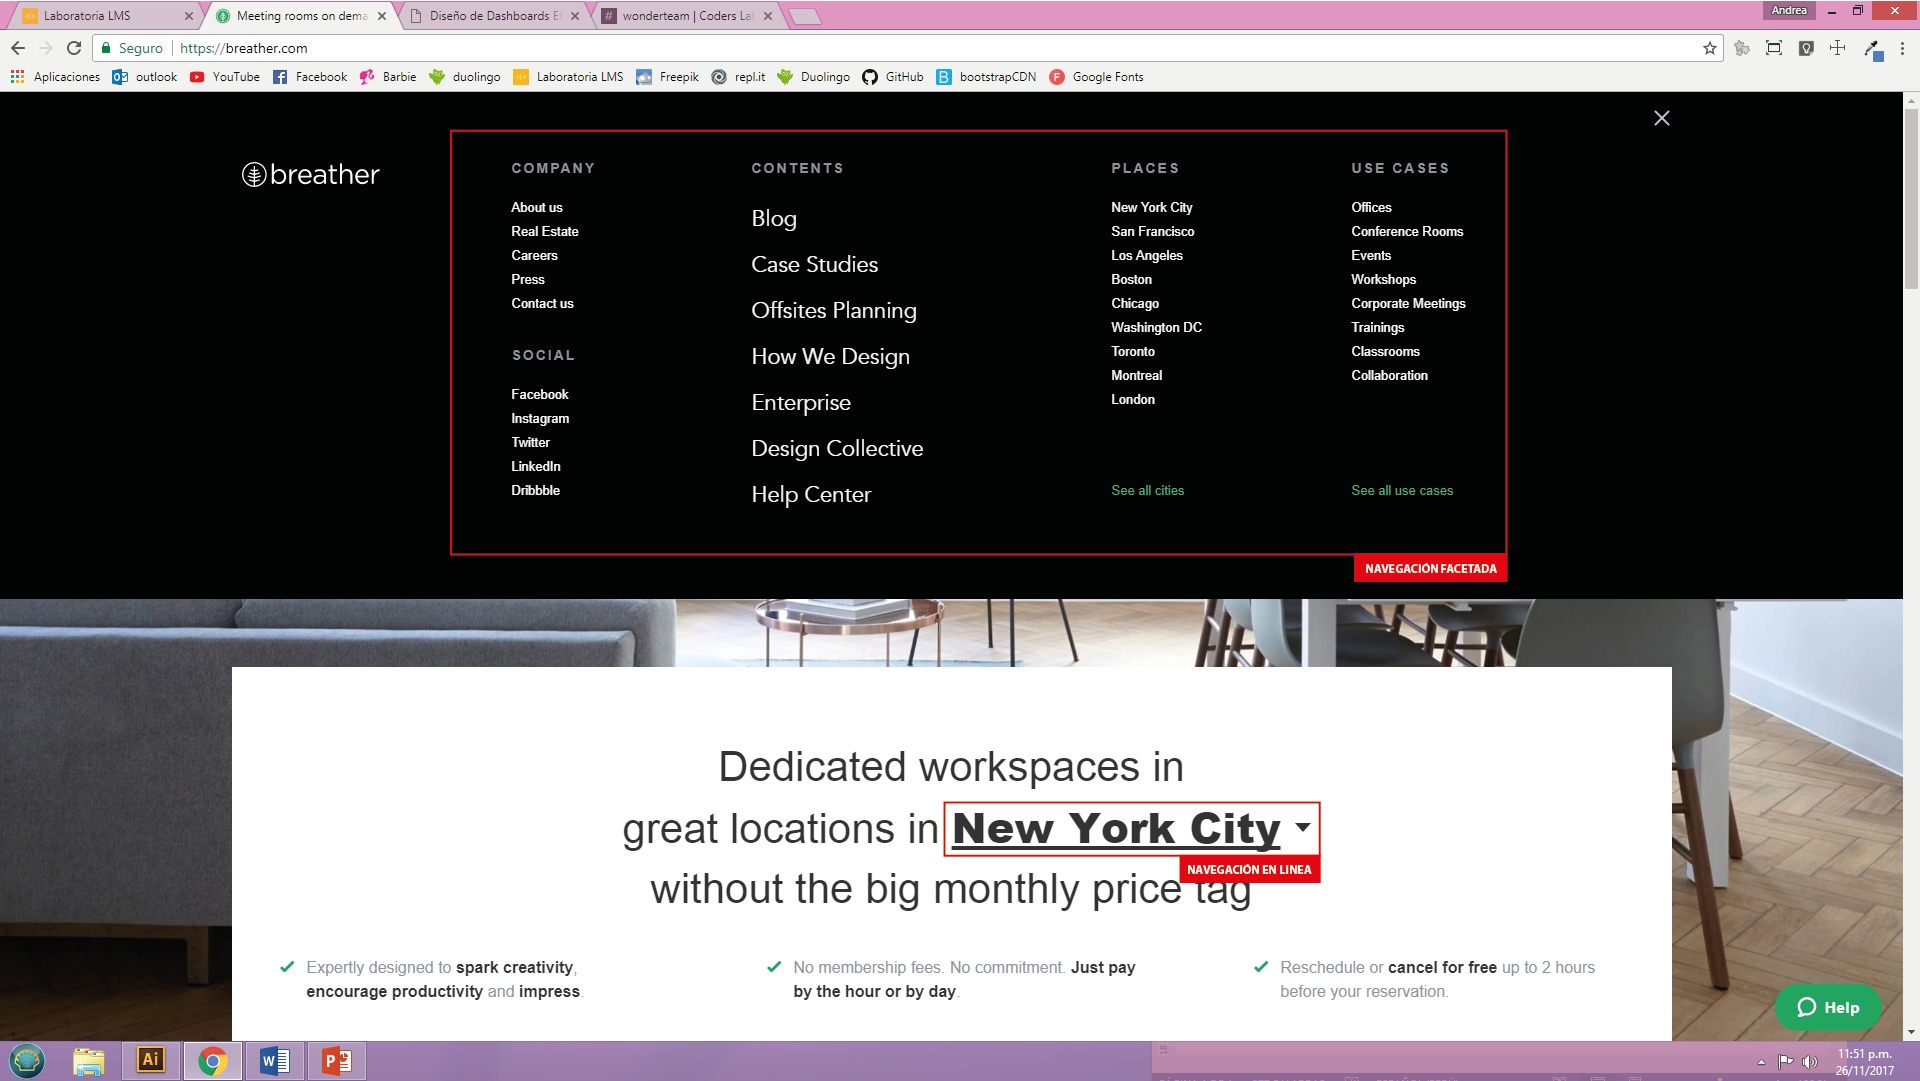The width and height of the screenshot is (1920, 1081).
Task: Switch to the wonderteam Coders Lab tab
Action: coord(686,16)
